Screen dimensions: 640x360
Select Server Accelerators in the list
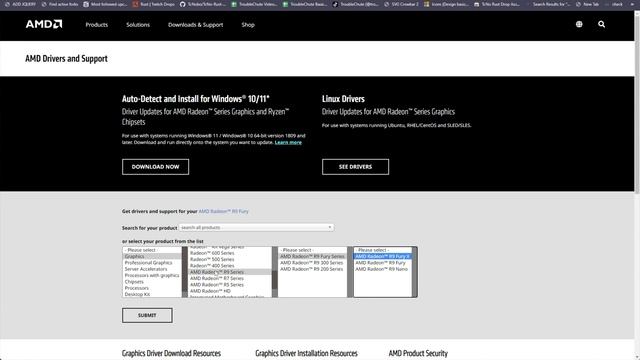pyautogui.click(x=152, y=269)
